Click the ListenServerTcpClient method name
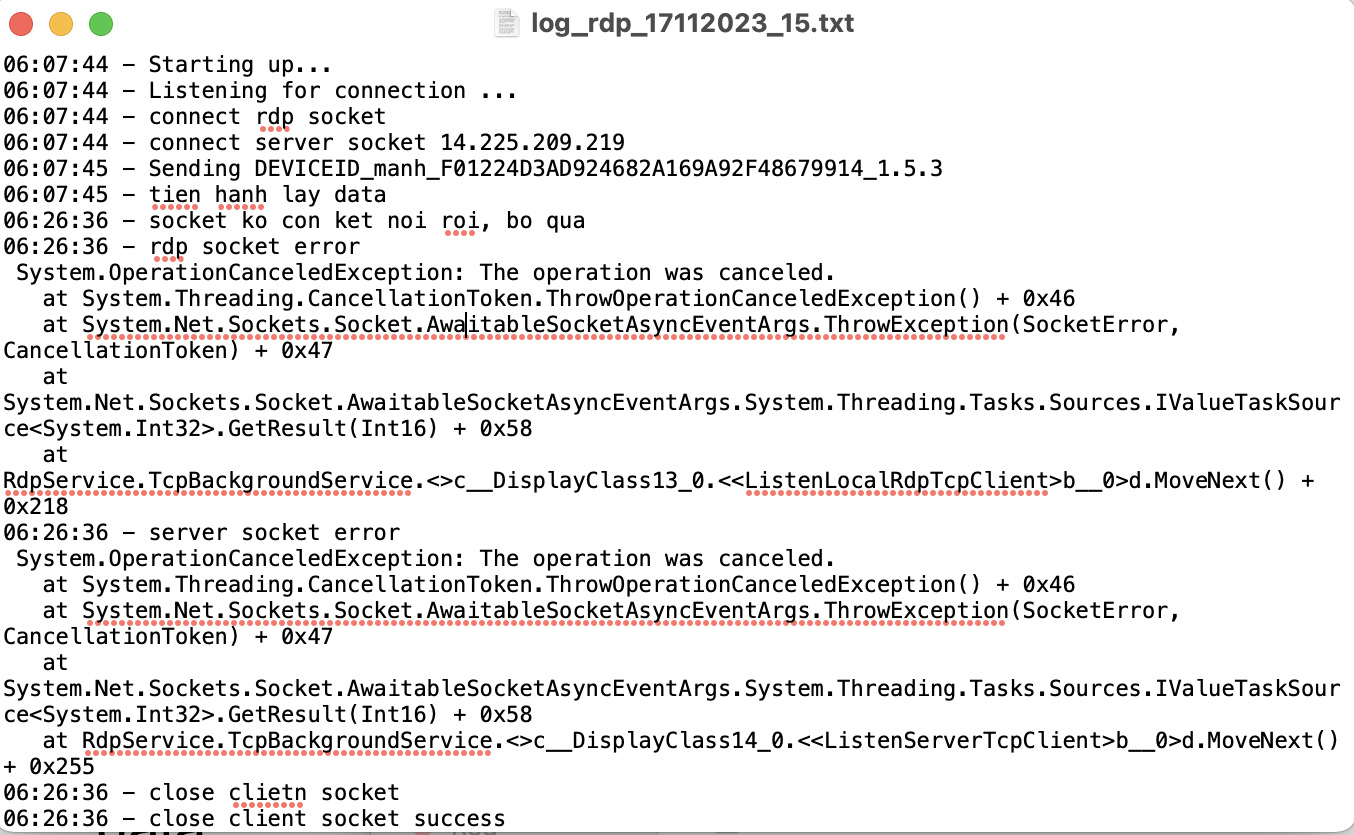The image size is (1354, 835). click(967, 741)
